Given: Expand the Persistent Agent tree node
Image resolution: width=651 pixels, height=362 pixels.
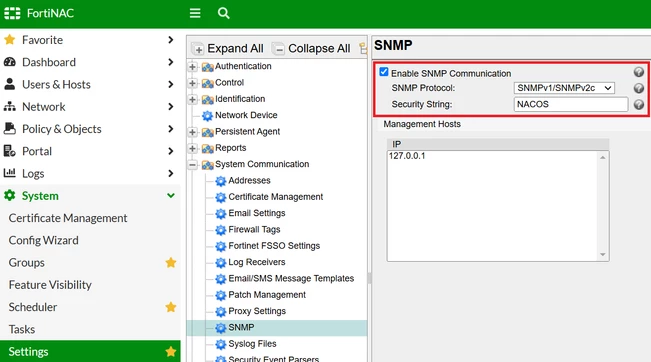Looking at the screenshot, I should click(193, 132).
